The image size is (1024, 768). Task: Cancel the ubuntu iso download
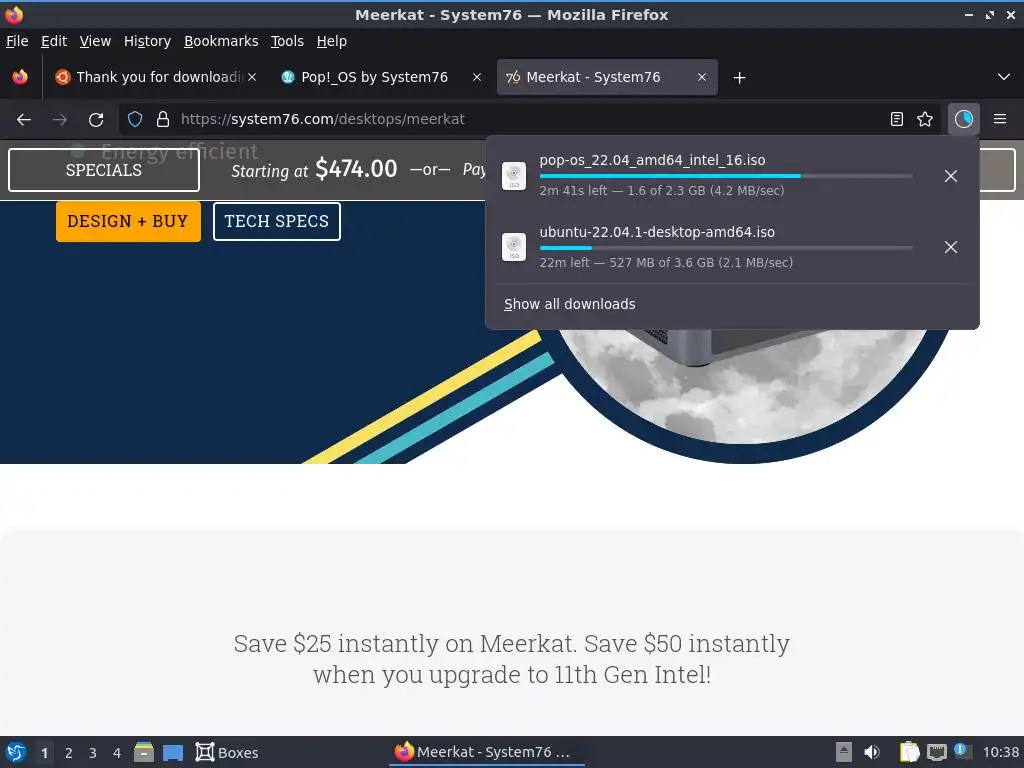pos(951,247)
